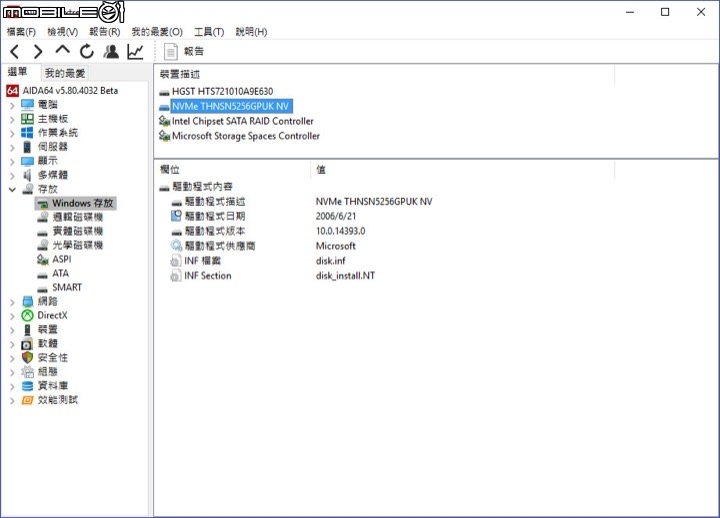This screenshot has width=720, height=518.
Task: Select the 多媒體 speaker icon
Action: click(x=27, y=175)
